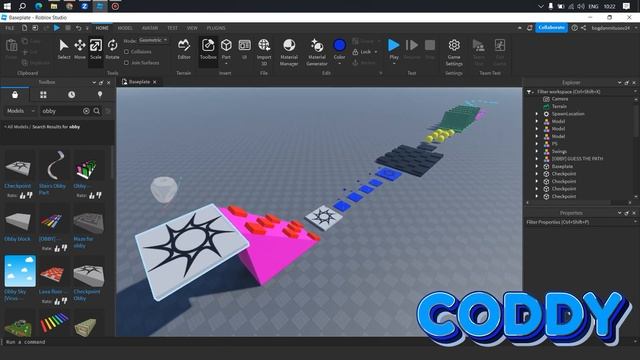Image resolution: width=640 pixels, height=360 pixels.
Task: Switch to the AVATAR ribbon tab
Action: 150,28
